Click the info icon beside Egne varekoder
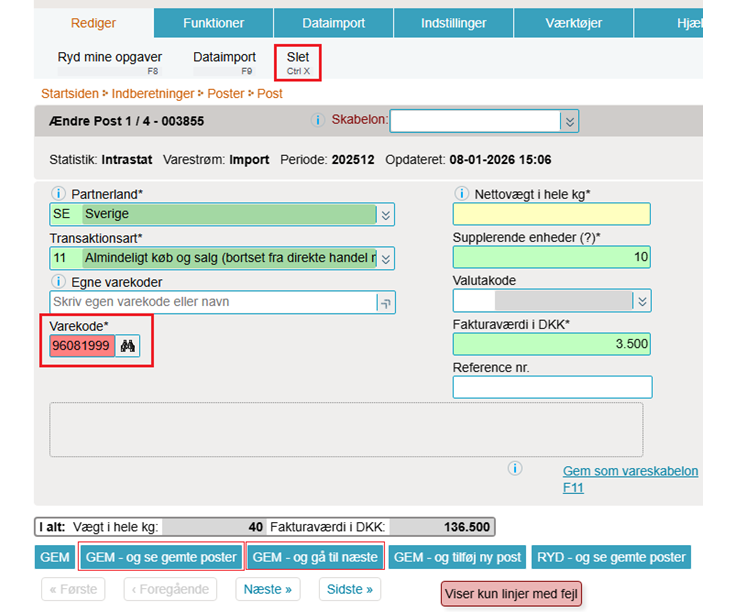This screenshot has width=736, height=612. click(58, 282)
